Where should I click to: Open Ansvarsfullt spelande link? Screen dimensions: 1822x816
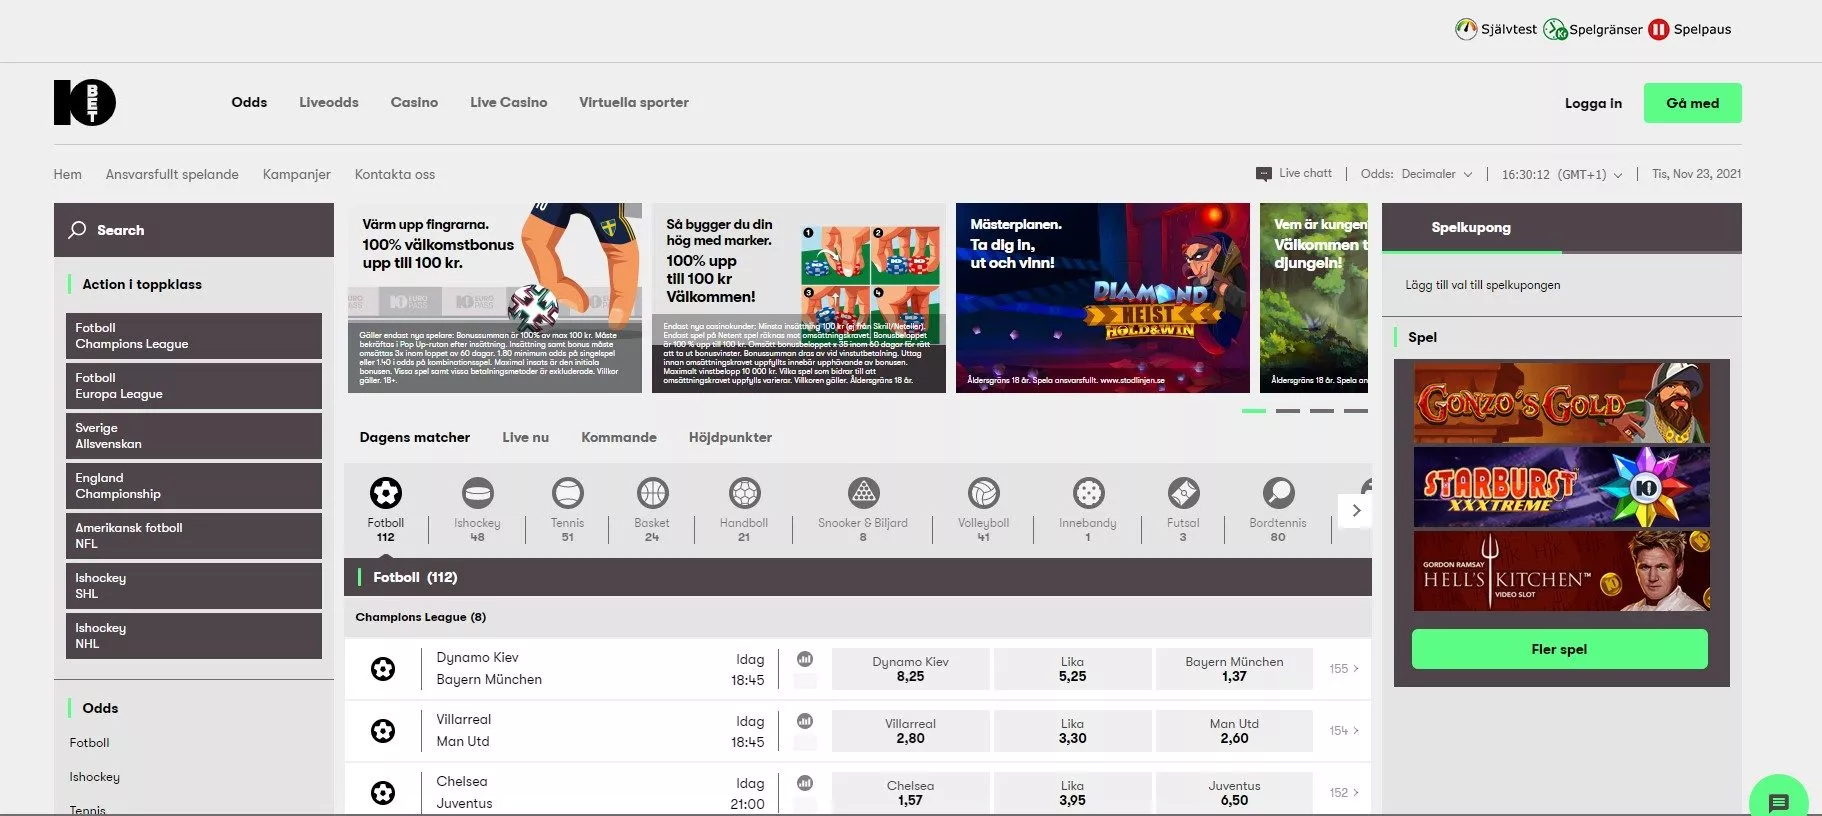[172, 174]
